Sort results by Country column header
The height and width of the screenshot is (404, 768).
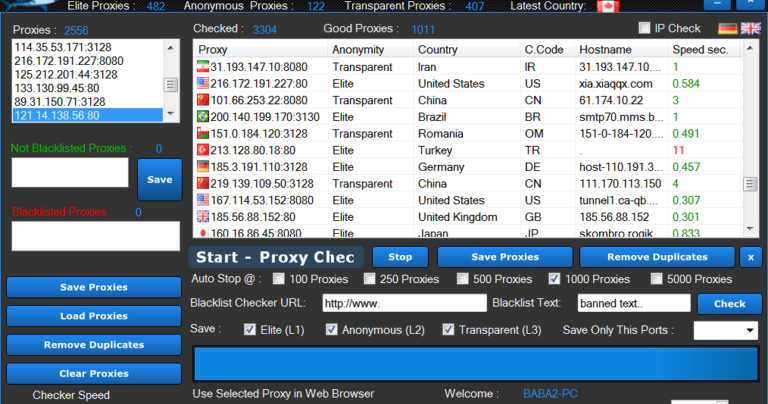(x=466, y=49)
